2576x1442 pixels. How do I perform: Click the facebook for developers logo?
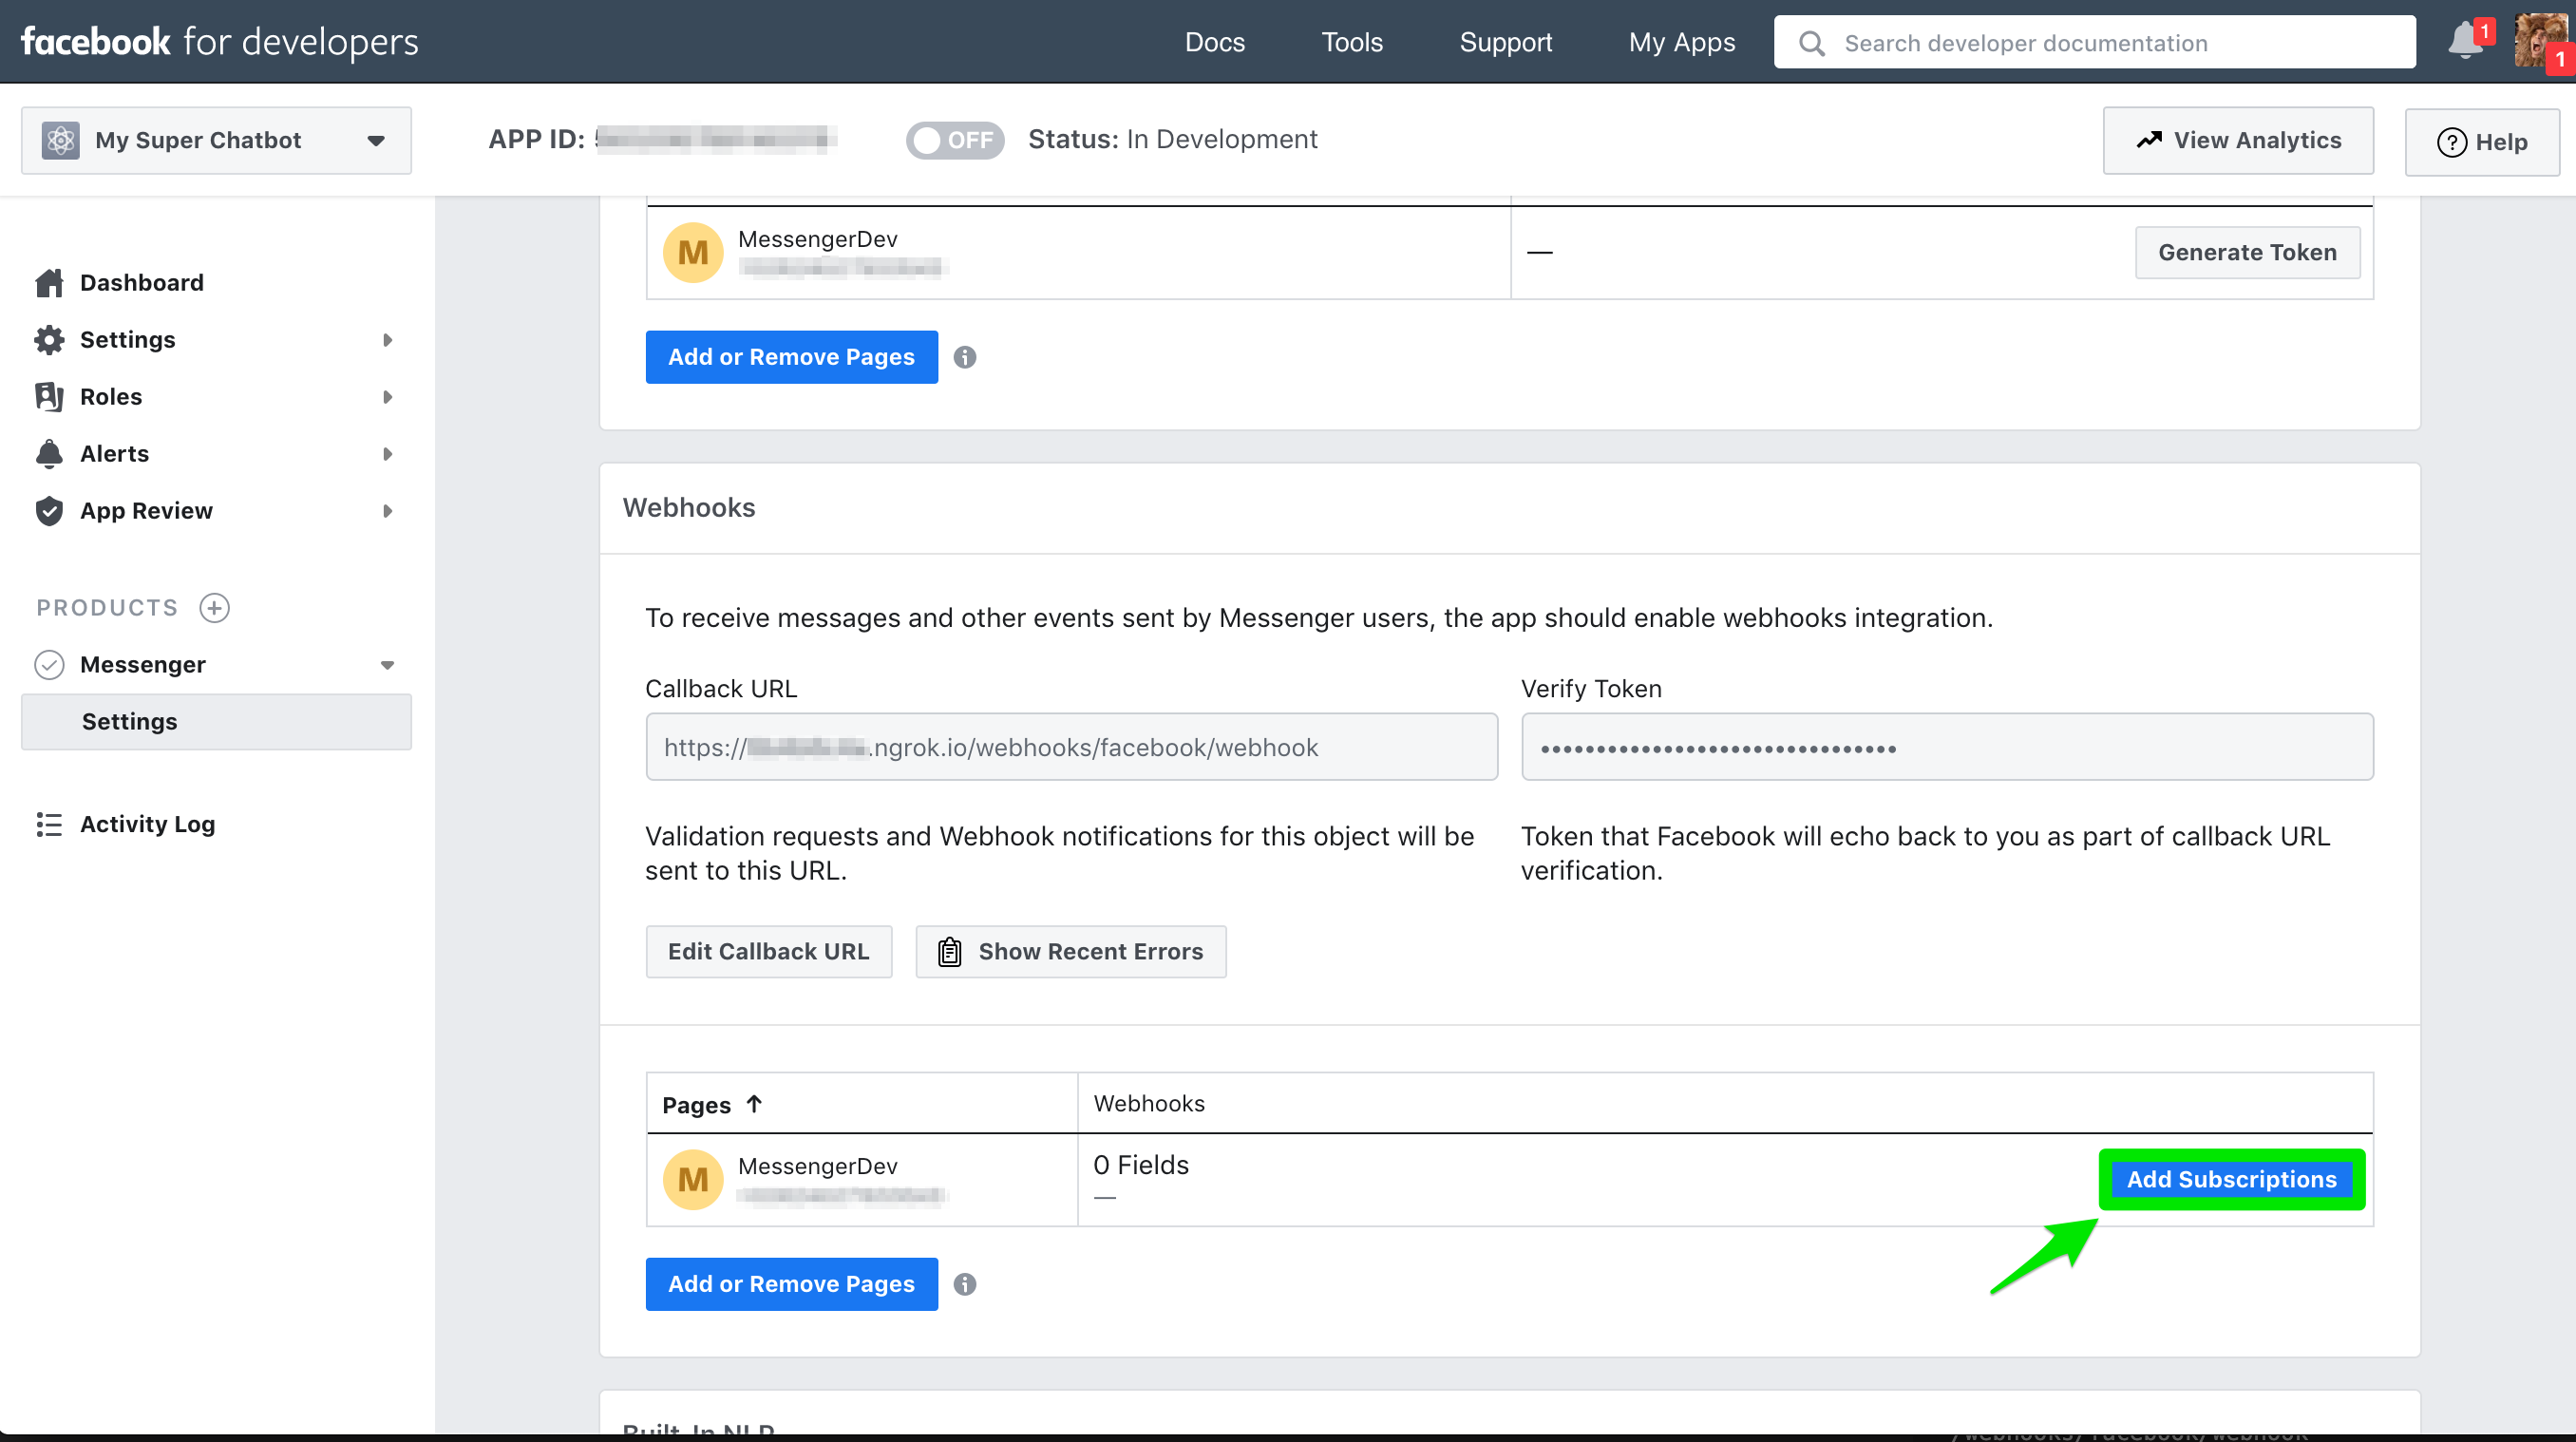(219, 41)
